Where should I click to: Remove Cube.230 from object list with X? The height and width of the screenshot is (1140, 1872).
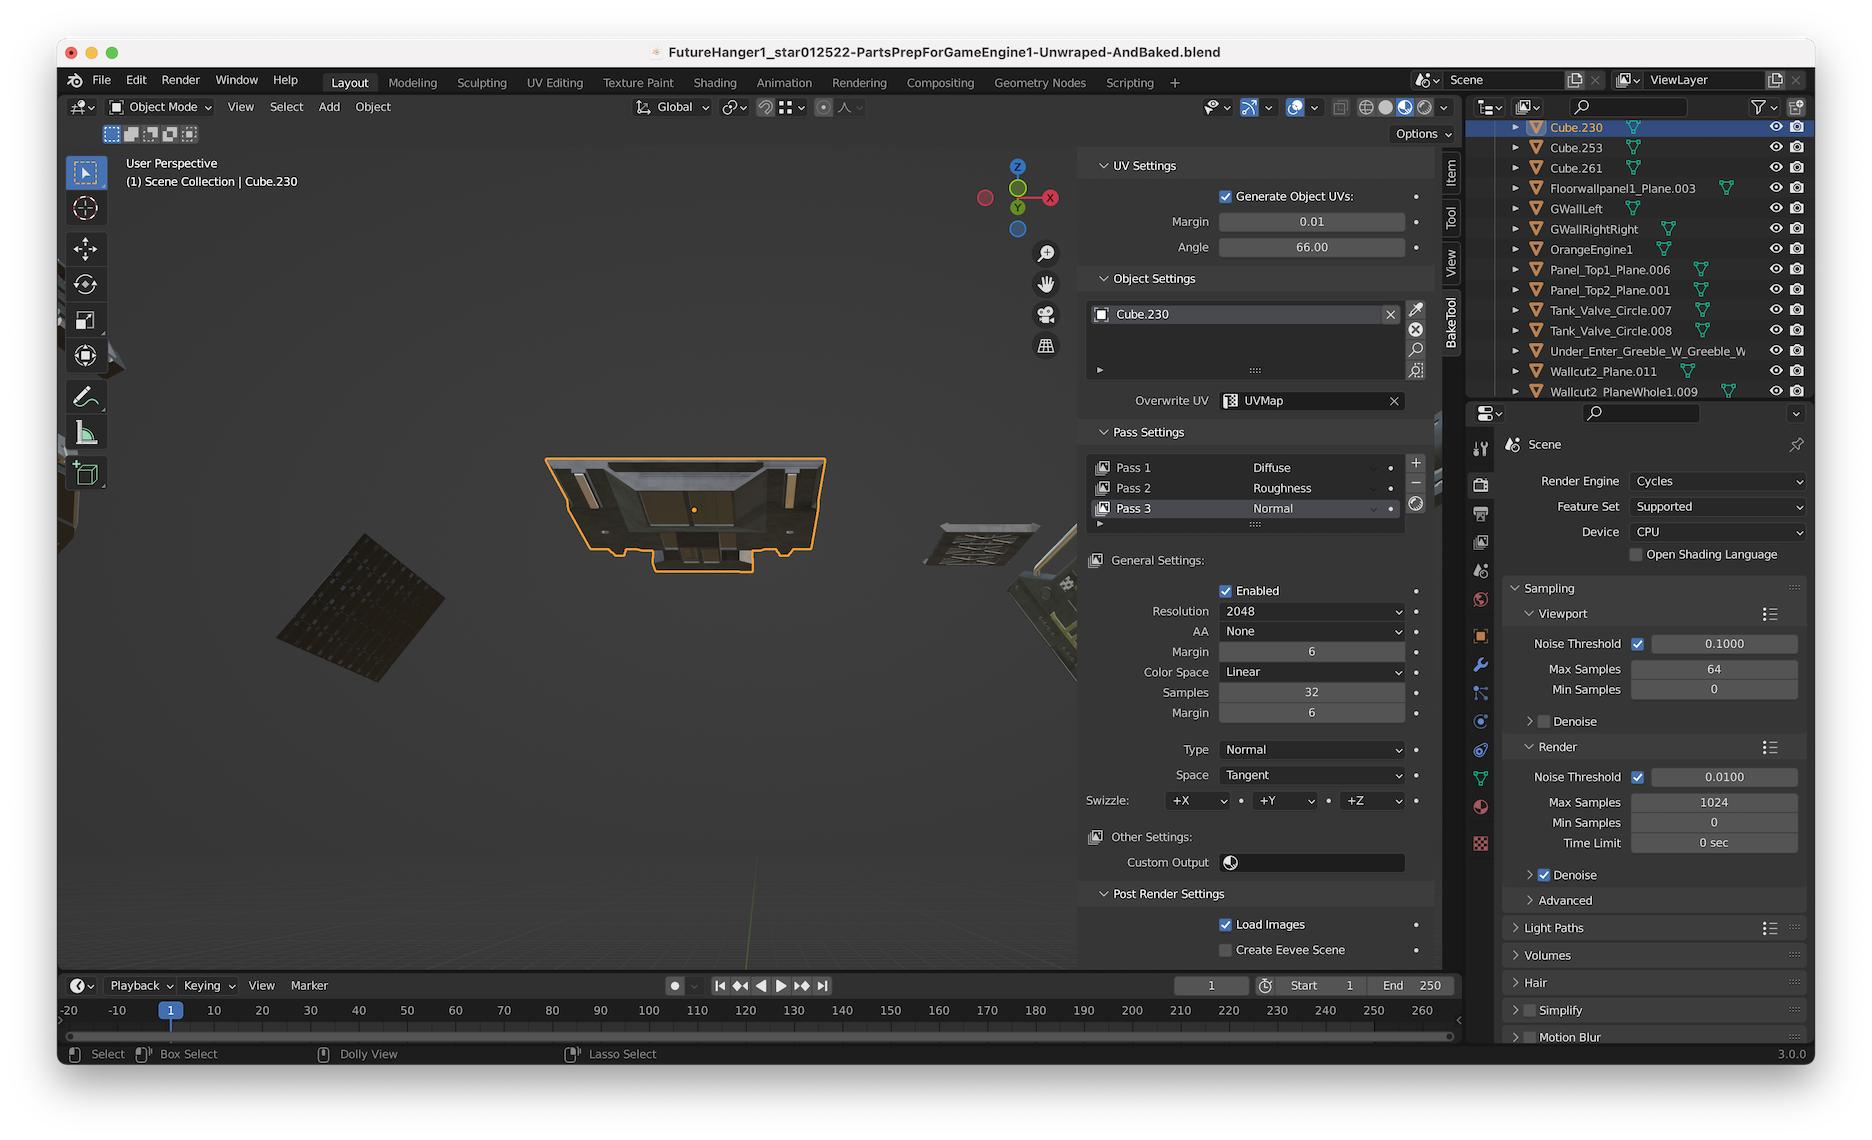[1390, 315]
